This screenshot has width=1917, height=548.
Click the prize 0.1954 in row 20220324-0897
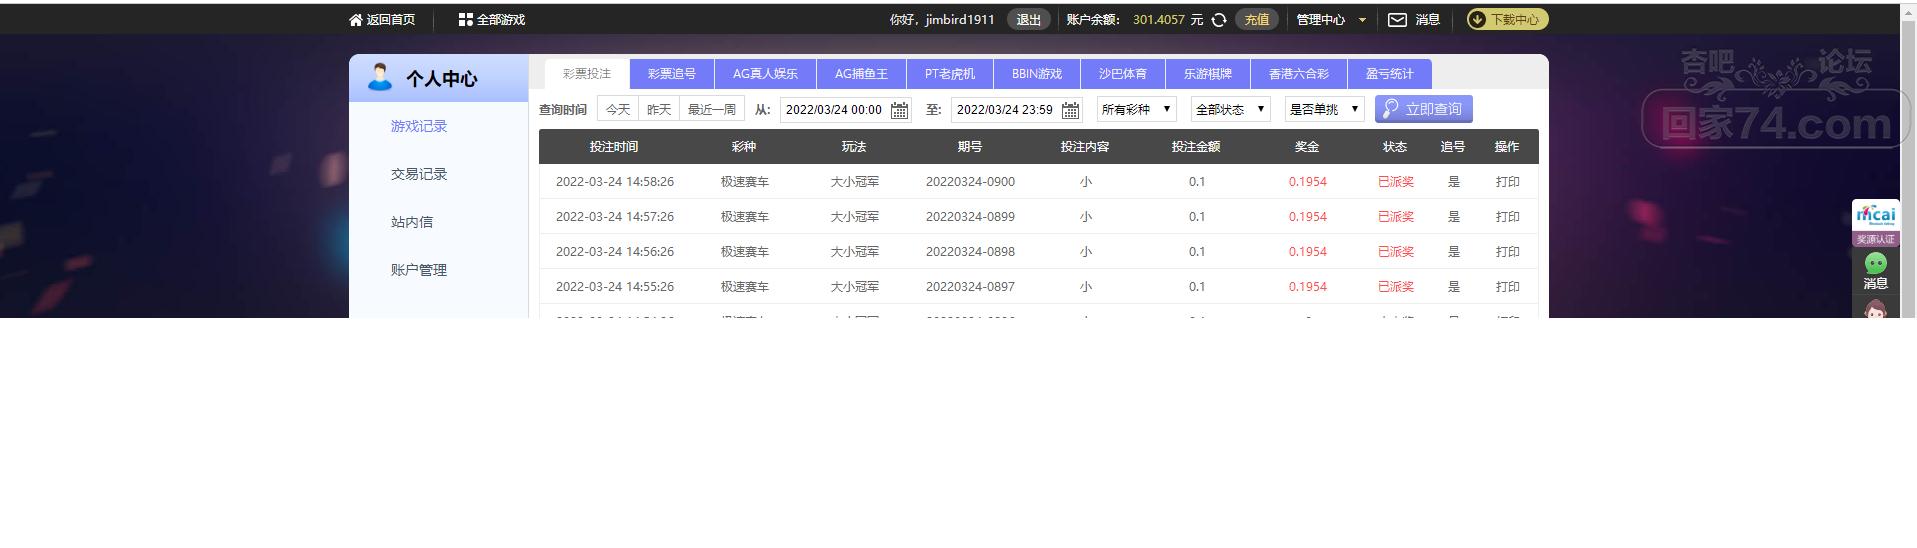coord(1308,287)
